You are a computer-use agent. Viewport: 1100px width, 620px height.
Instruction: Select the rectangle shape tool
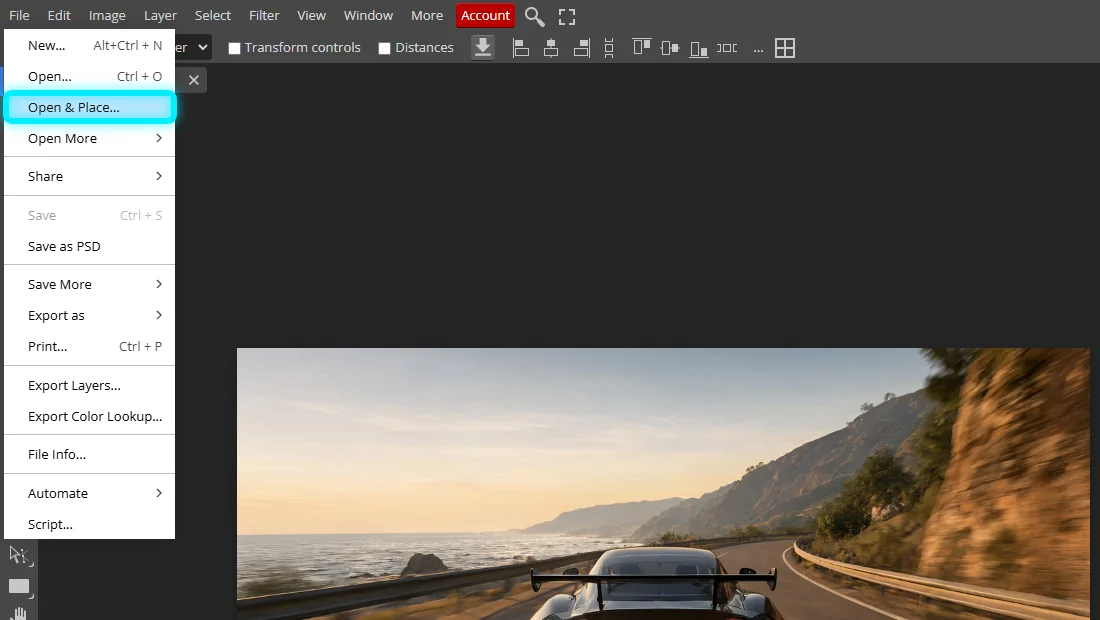click(19, 586)
